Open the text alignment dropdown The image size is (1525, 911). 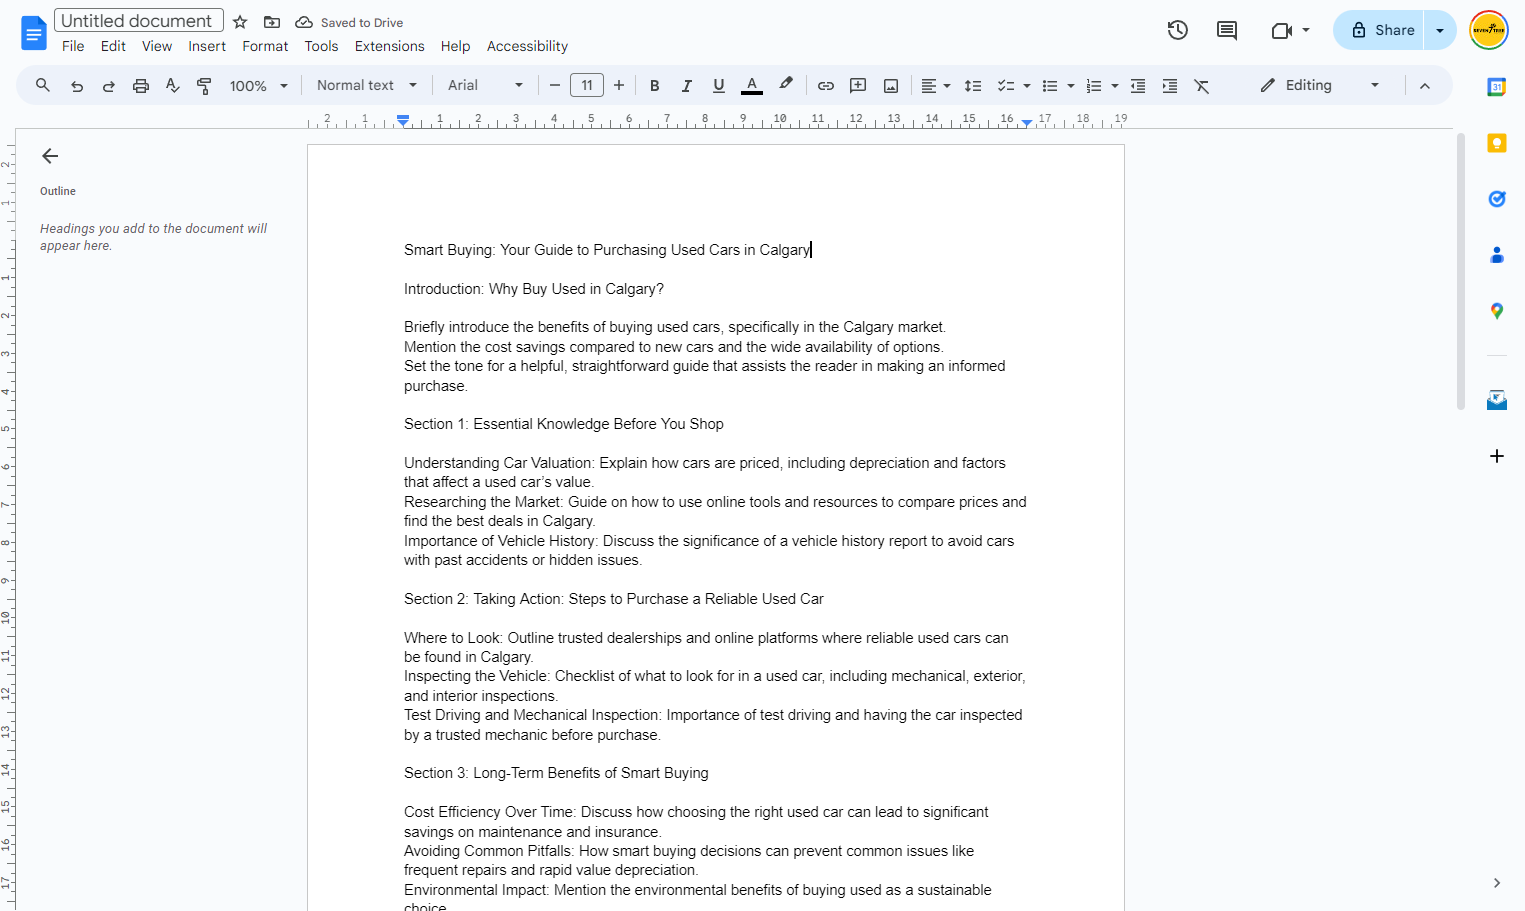click(x=936, y=86)
